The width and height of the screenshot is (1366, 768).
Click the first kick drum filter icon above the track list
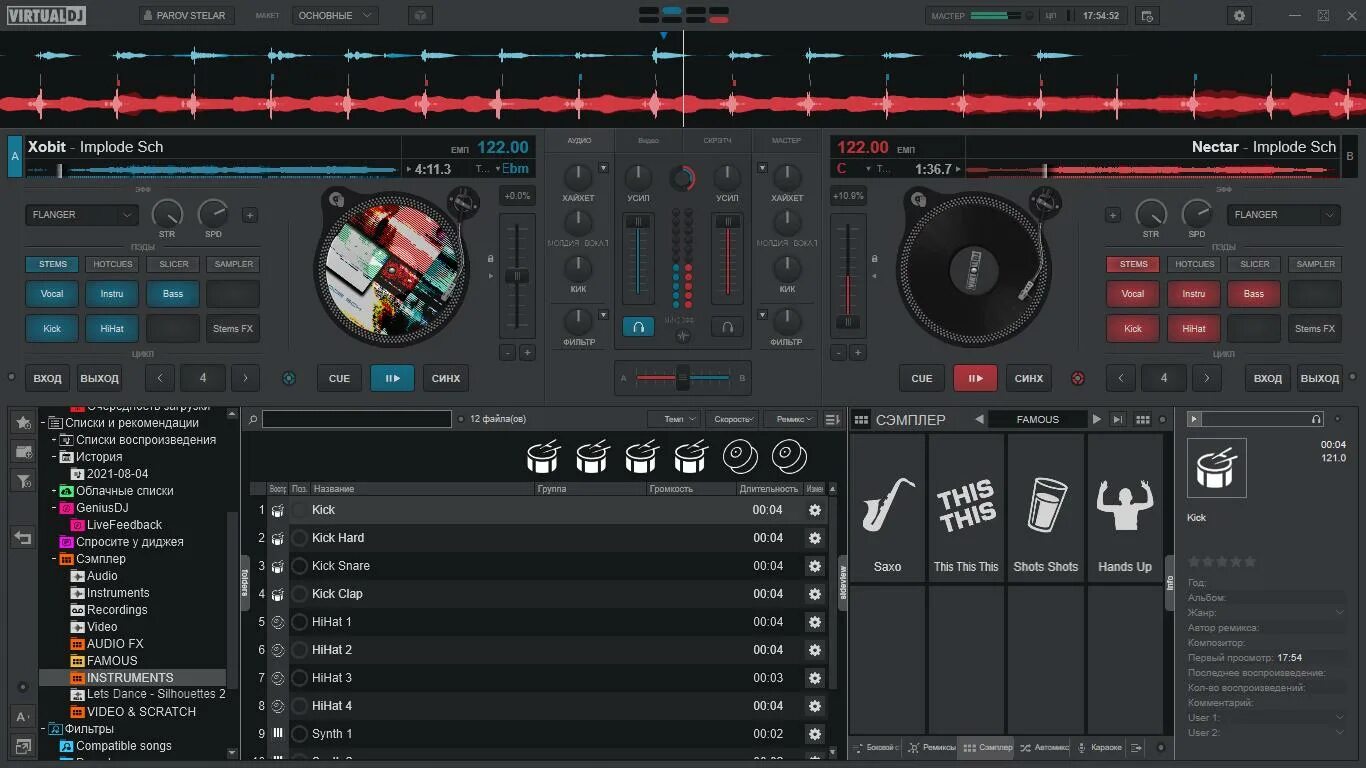click(x=543, y=455)
